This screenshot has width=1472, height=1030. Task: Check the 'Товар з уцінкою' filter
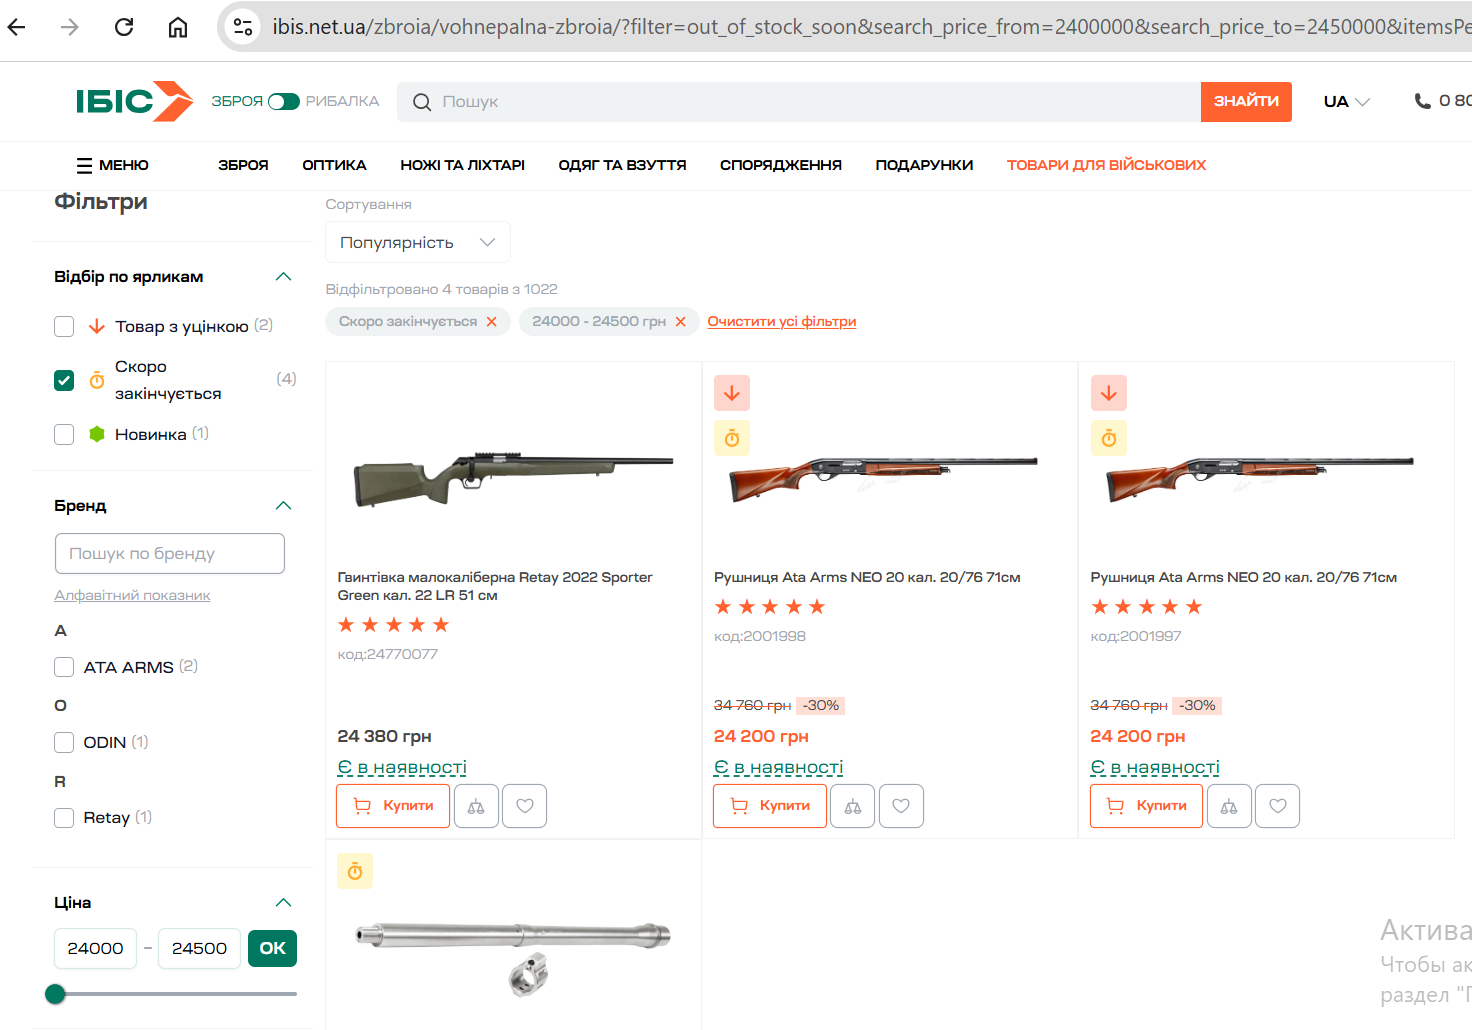64,326
